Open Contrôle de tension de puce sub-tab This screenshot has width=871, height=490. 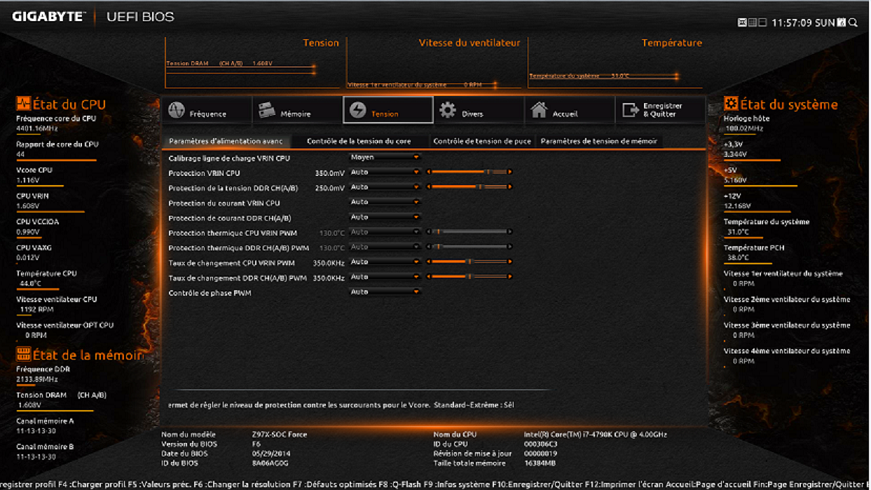click(482, 141)
